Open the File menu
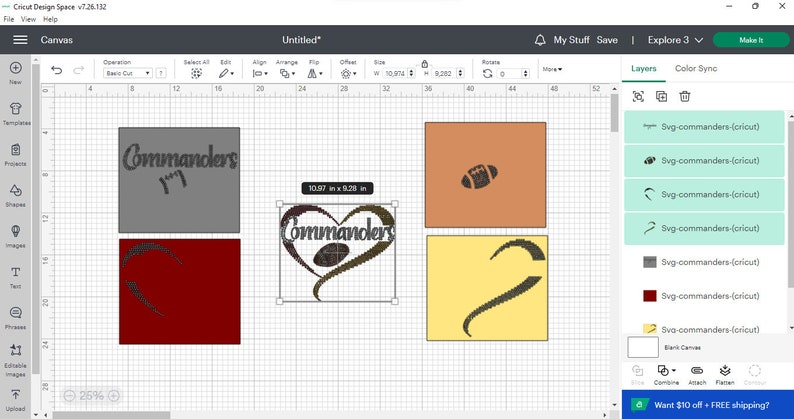This screenshot has width=794, height=419. [8, 19]
